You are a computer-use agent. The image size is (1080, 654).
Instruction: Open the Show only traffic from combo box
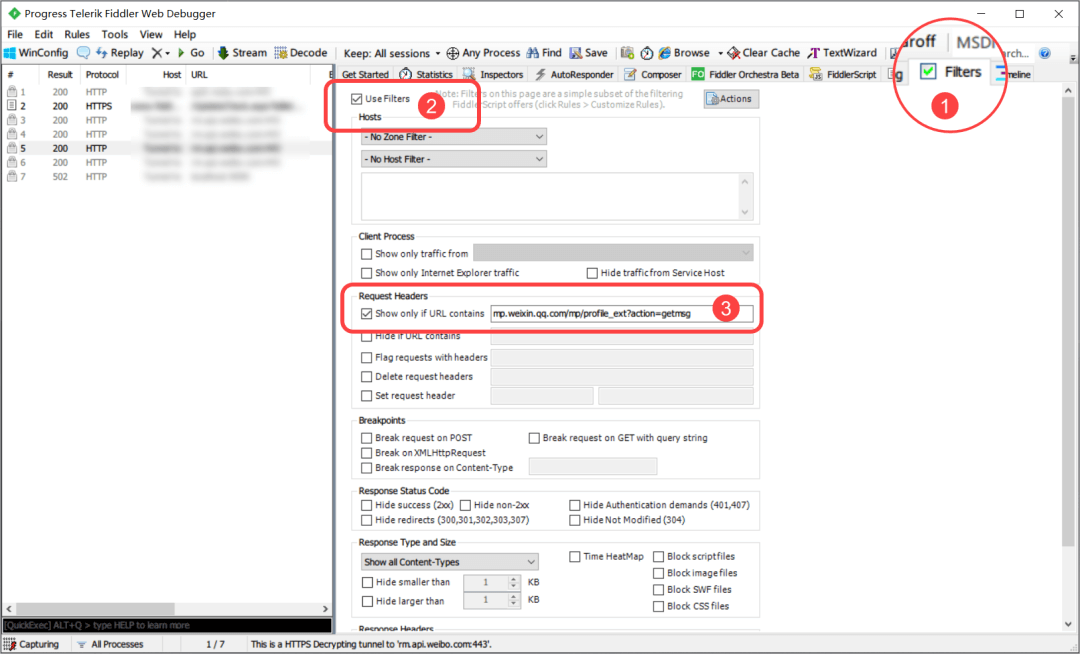click(x=613, y=253)
